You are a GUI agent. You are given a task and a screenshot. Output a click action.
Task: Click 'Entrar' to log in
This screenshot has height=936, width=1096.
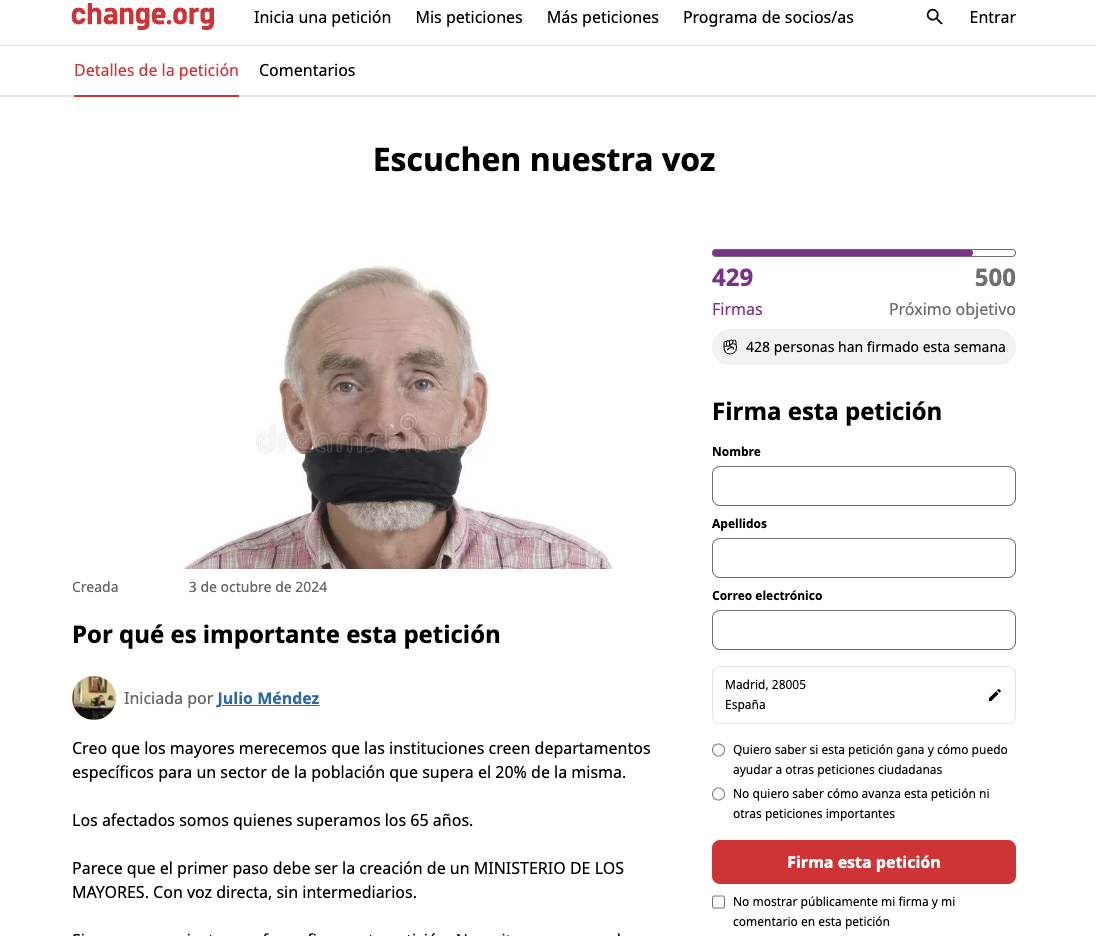(993, 17)
